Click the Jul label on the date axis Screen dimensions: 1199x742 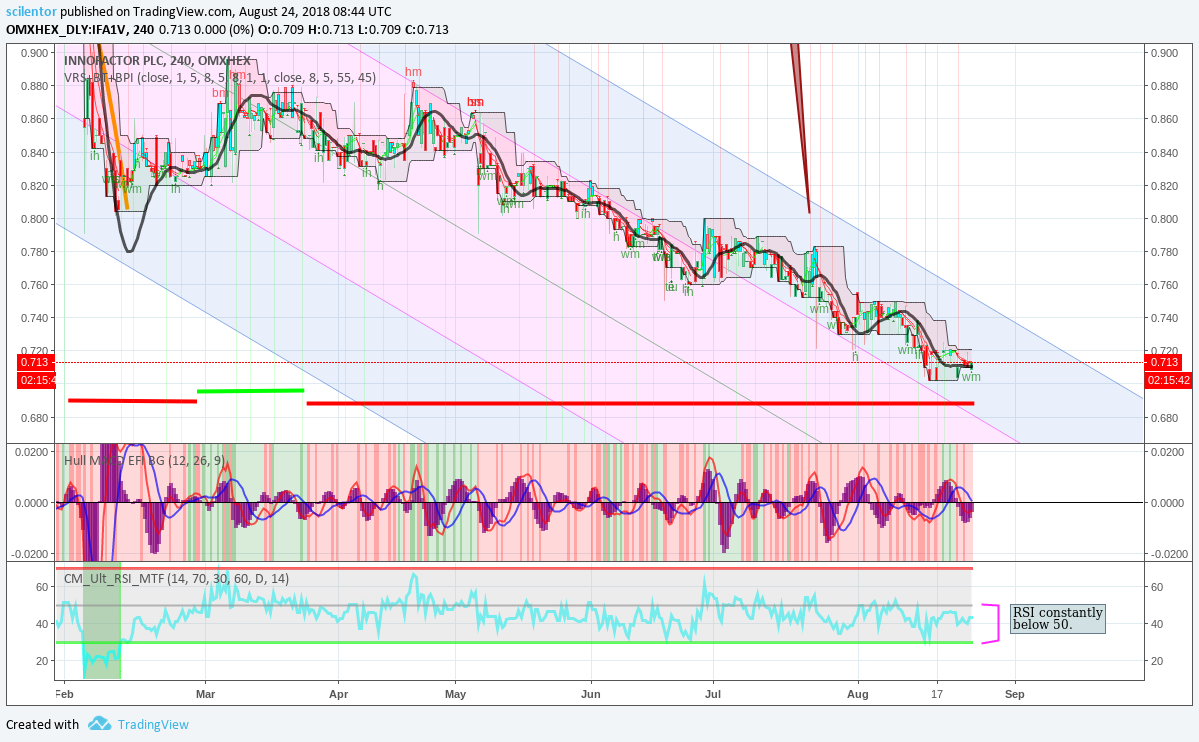click(713, 694)
